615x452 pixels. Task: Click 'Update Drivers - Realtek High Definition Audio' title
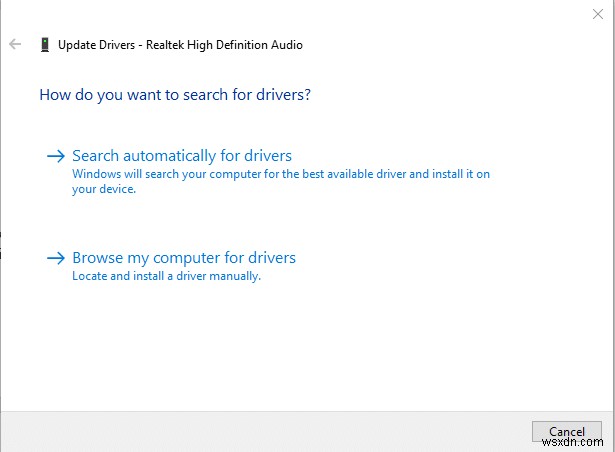coord(180,45)
